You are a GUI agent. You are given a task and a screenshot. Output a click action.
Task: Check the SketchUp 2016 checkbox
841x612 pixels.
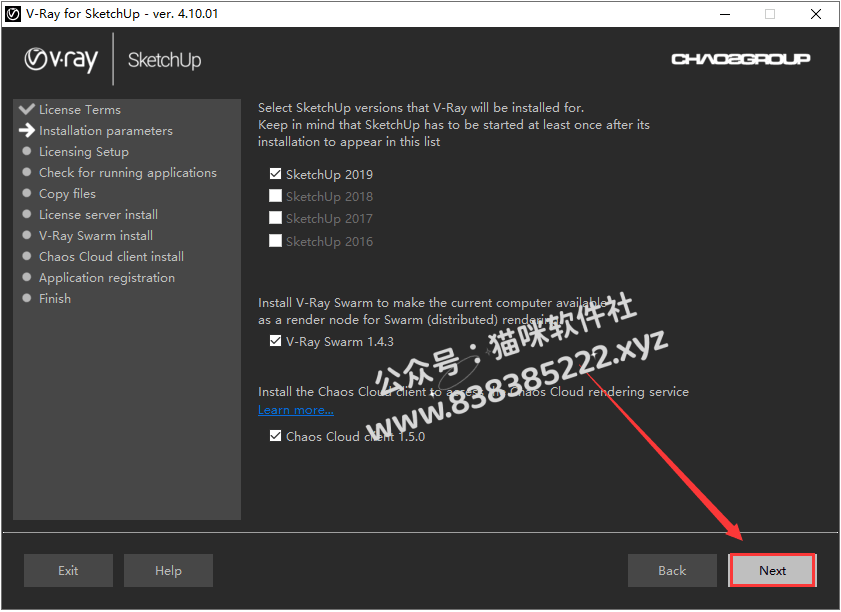coord(275,241)
